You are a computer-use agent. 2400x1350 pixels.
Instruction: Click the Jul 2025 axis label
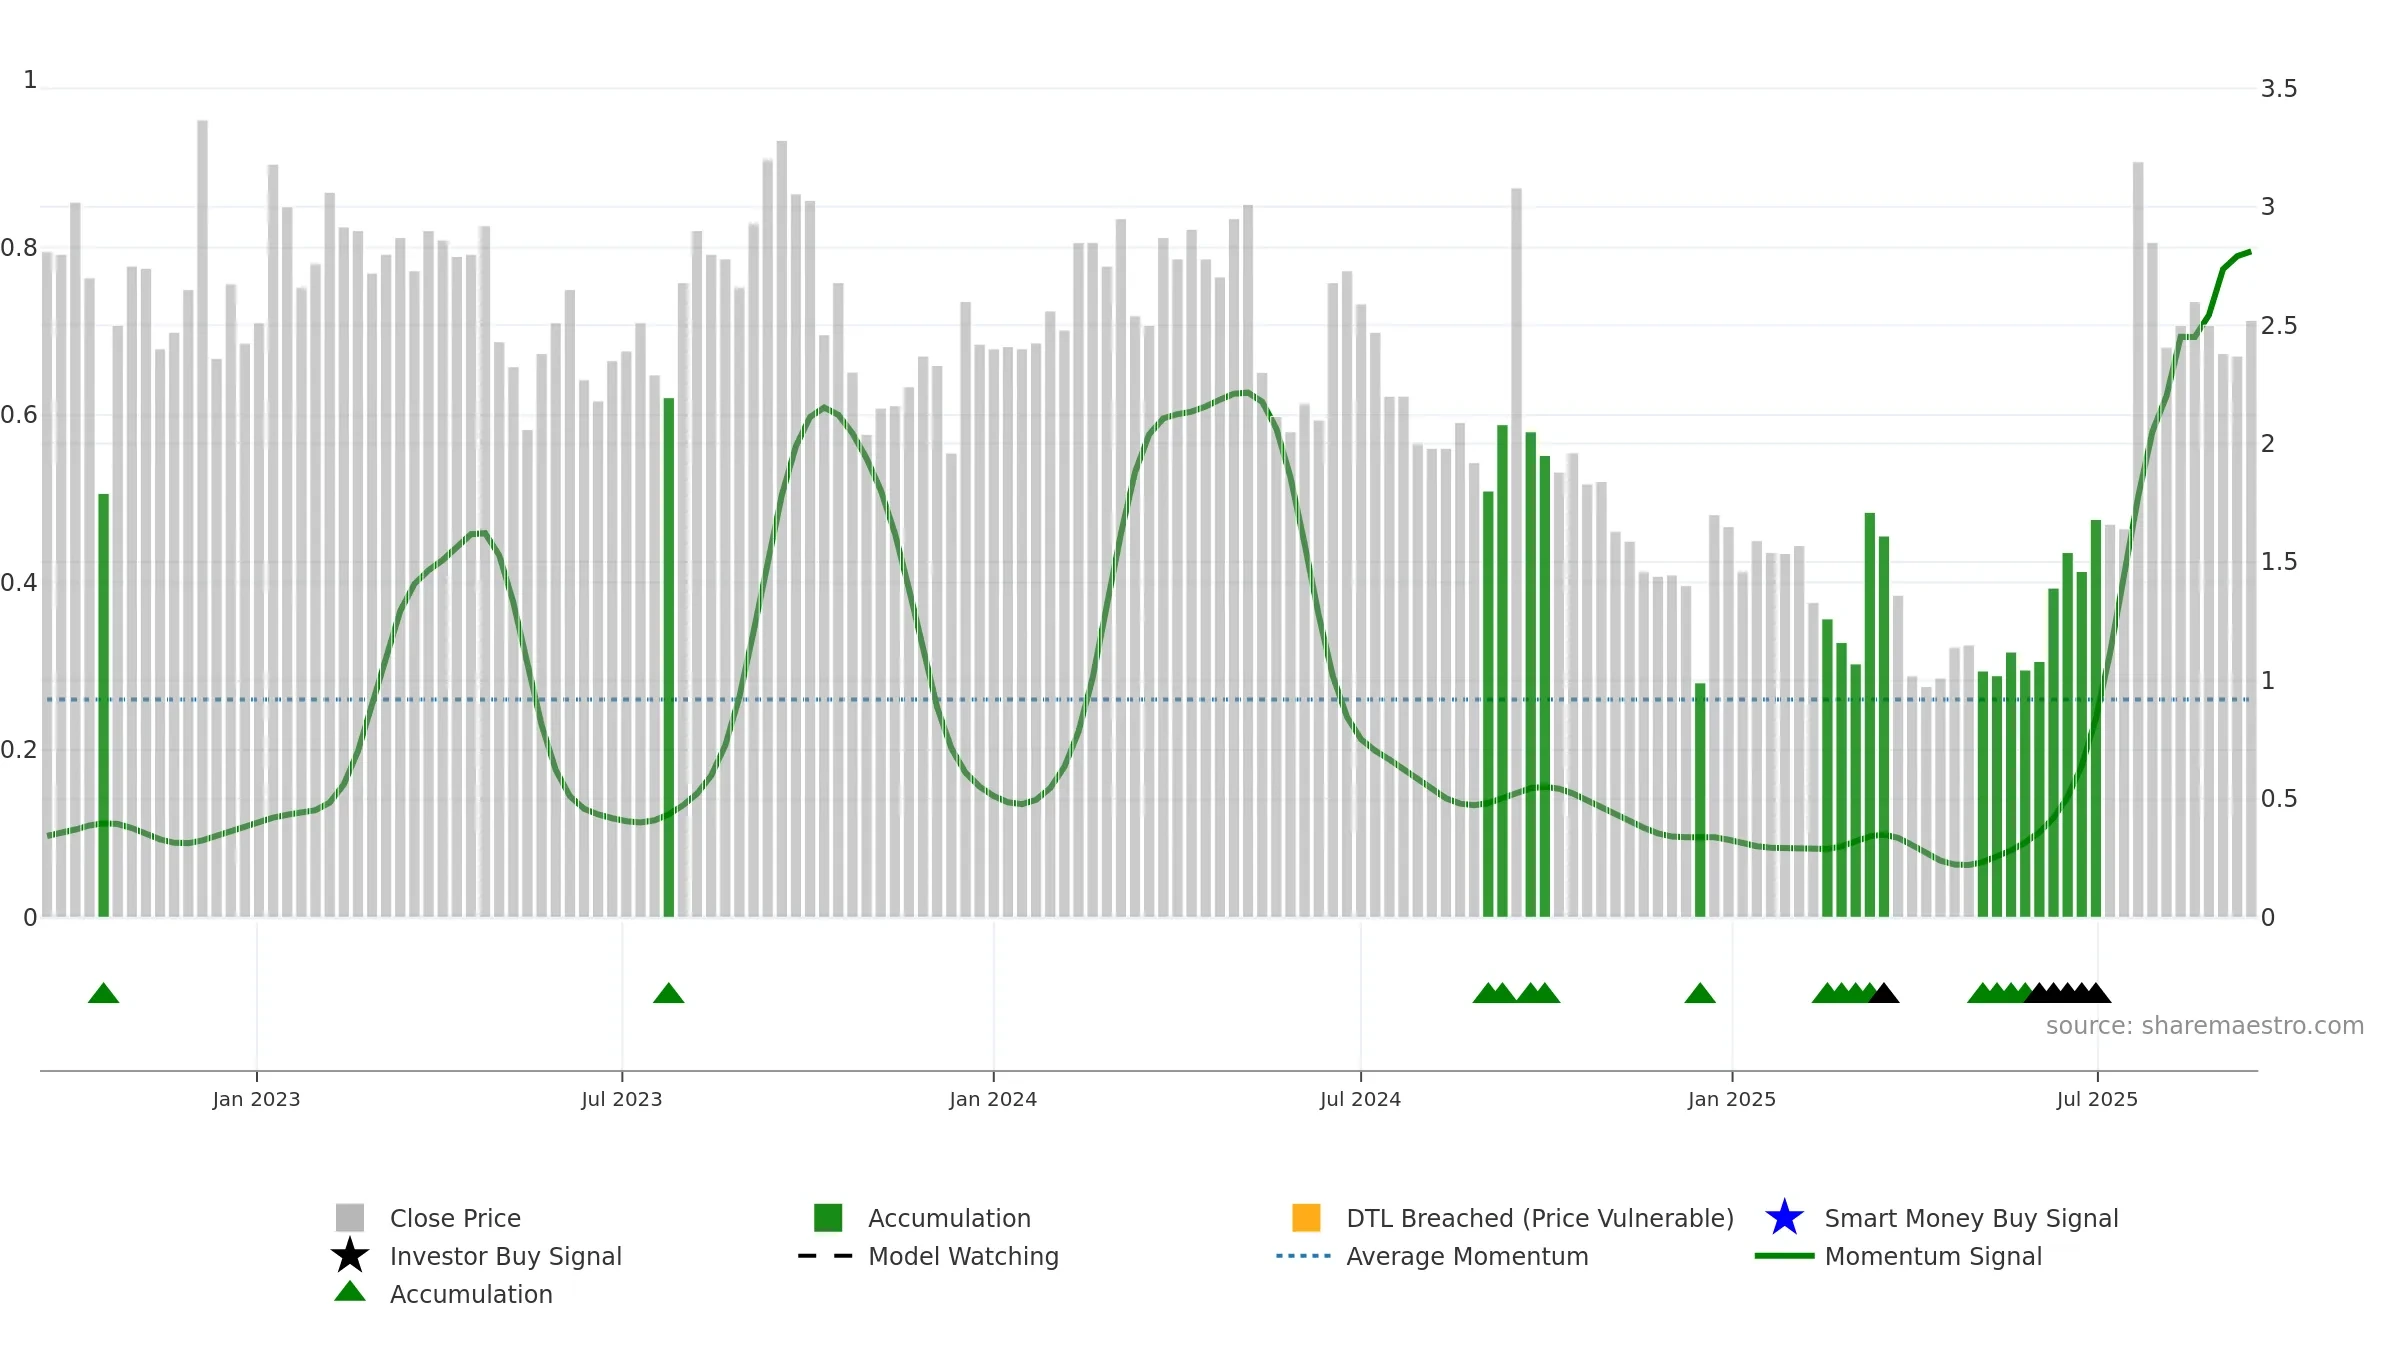[x=2097, y=1099]
